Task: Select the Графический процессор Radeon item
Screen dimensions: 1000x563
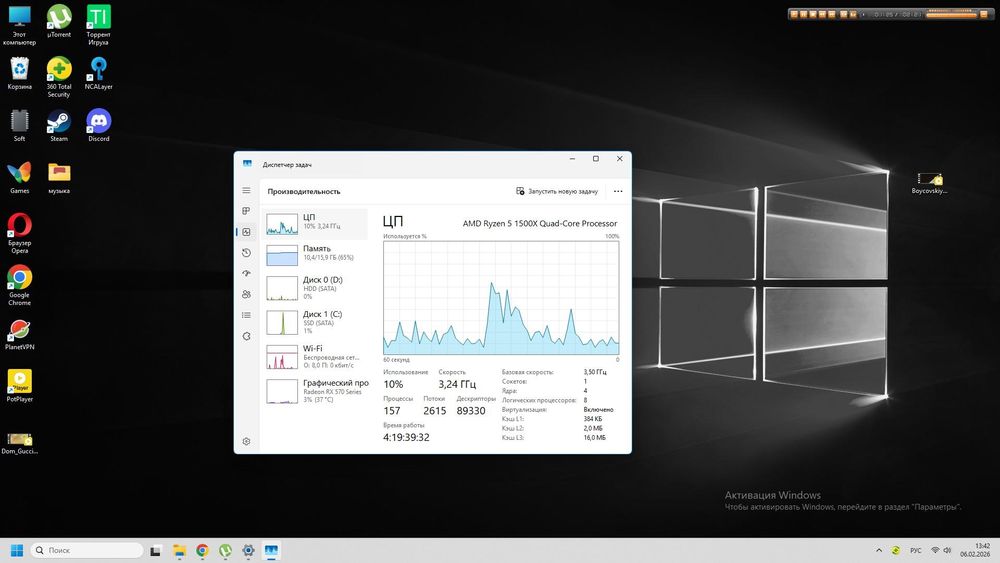Action: pos(315,391)
